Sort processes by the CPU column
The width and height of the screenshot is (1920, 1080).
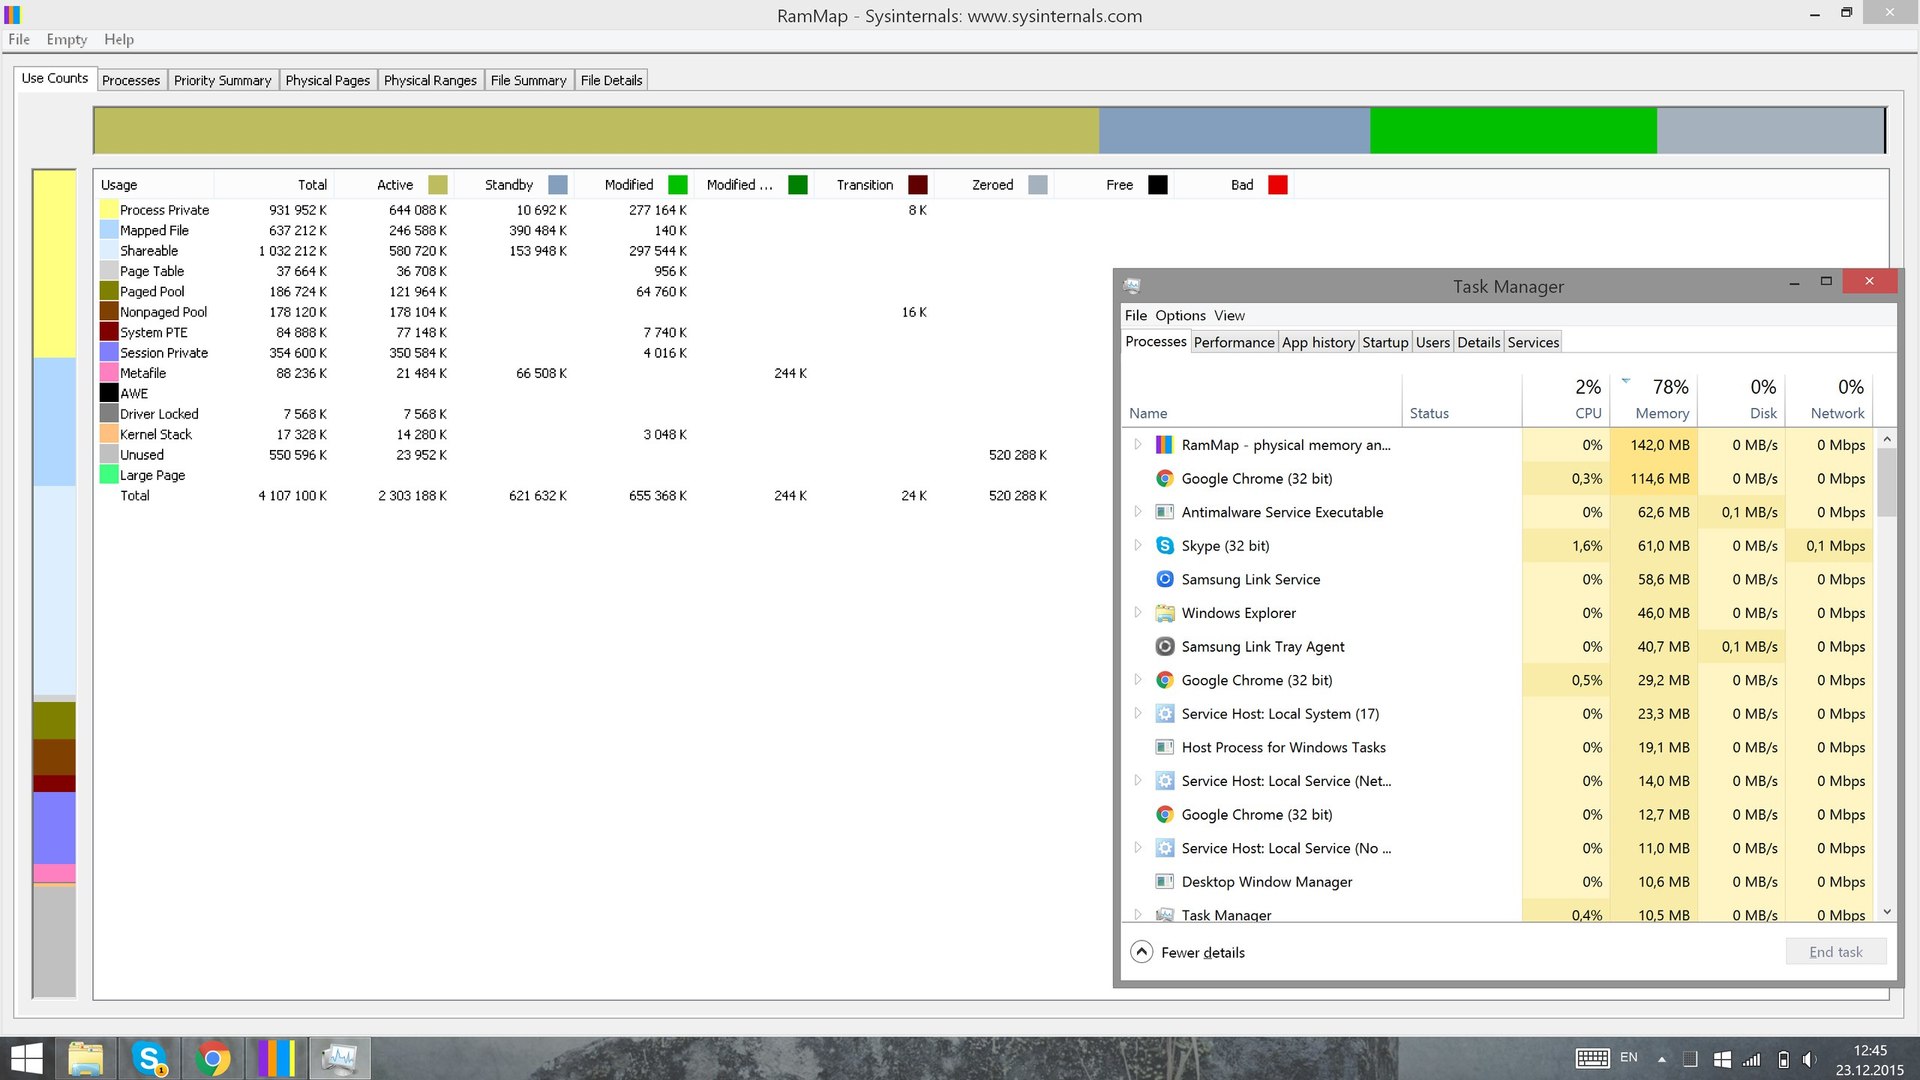1566,399
